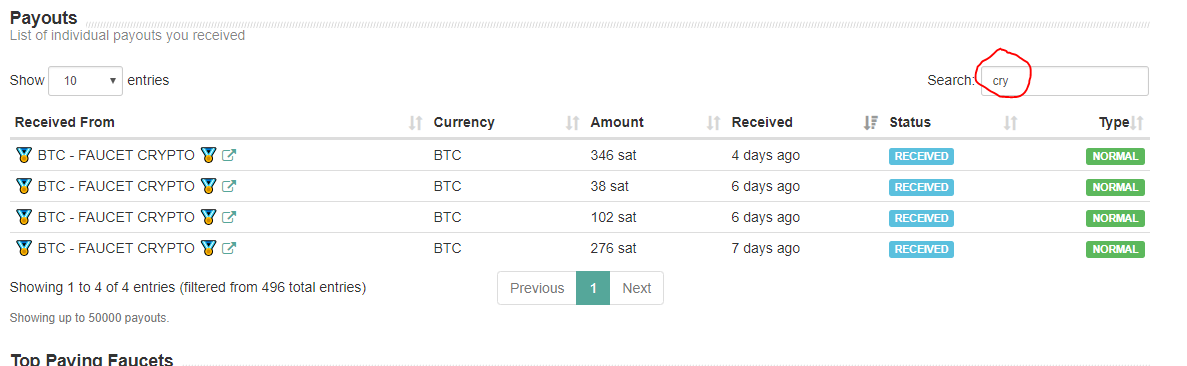Click the Search input field
The image size is (1187, 366).
pyautogui.click(x=1064, y=81)
